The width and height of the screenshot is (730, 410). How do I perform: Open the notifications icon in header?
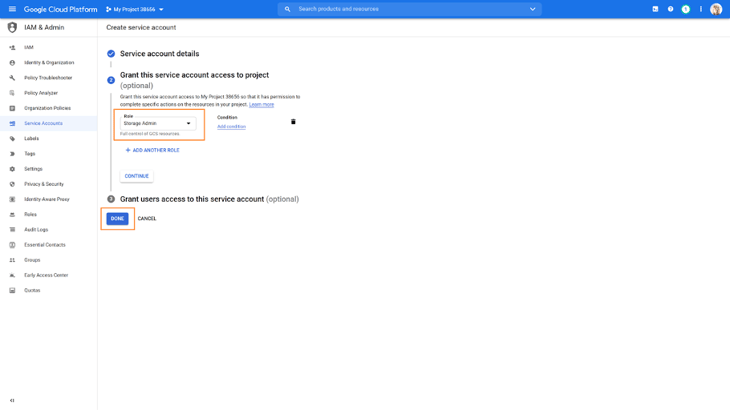click(x=685, y=9)
